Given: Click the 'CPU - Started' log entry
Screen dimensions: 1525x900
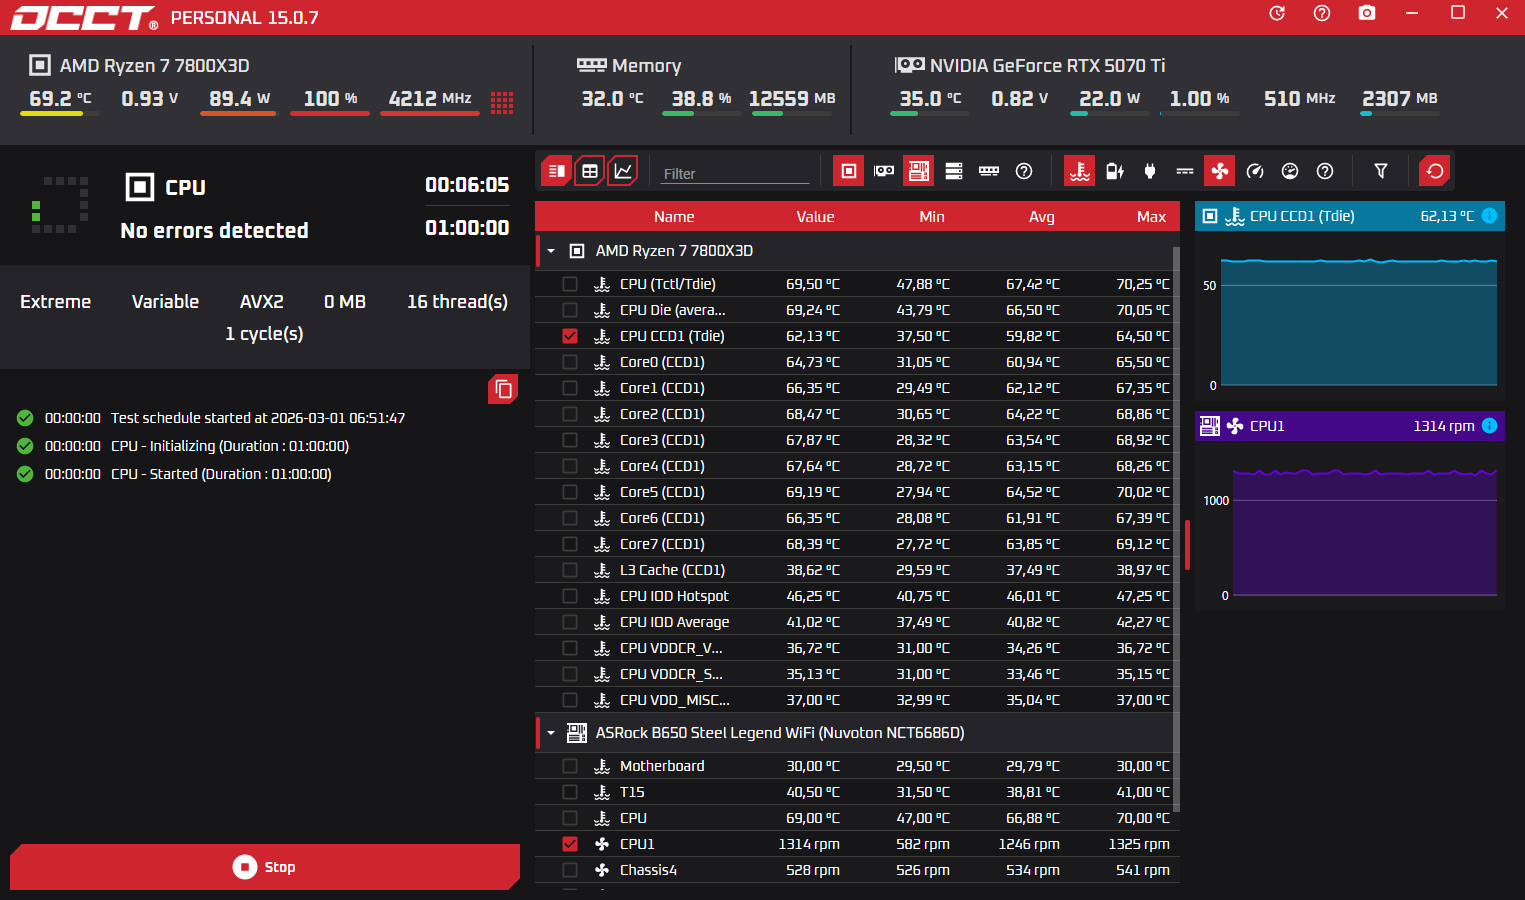Looking at the screenshot, I should point(221,474).
